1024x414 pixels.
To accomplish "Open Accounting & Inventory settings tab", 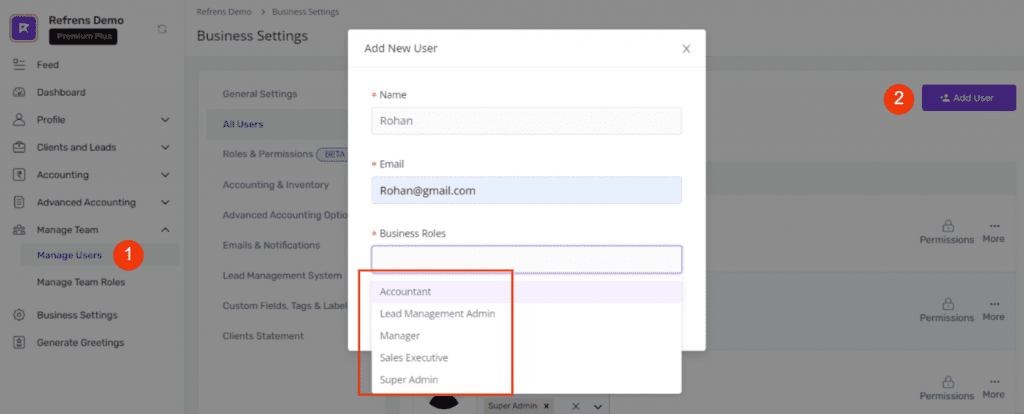I will (x=276, y=185).
